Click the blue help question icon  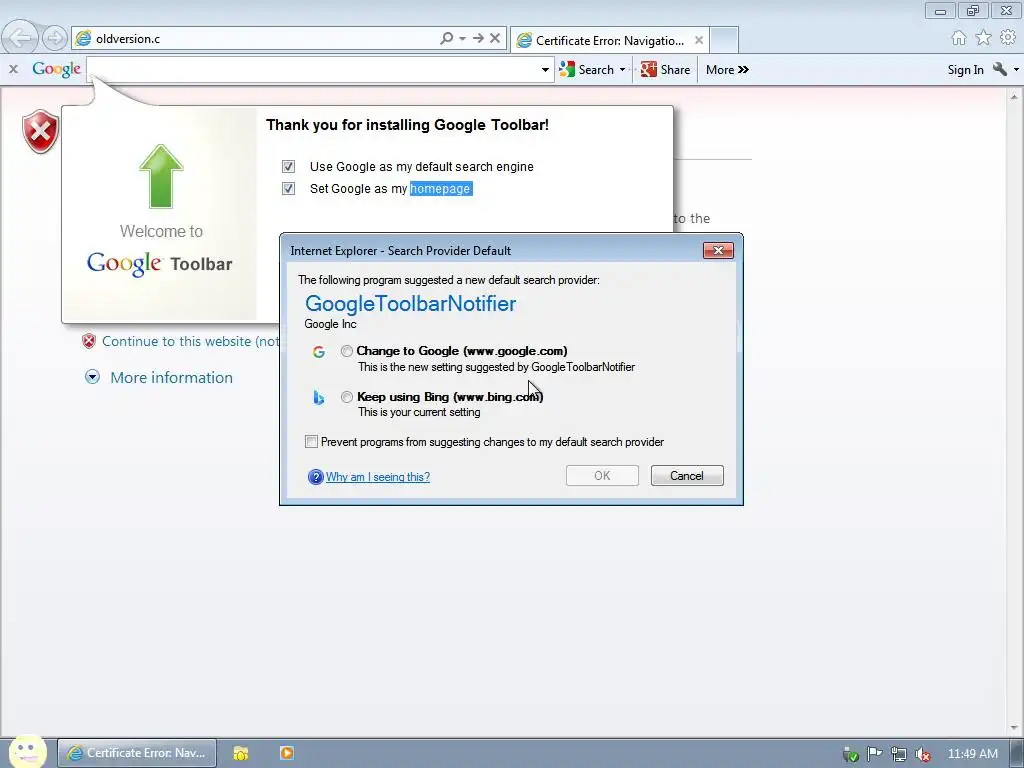coord(315,477)
